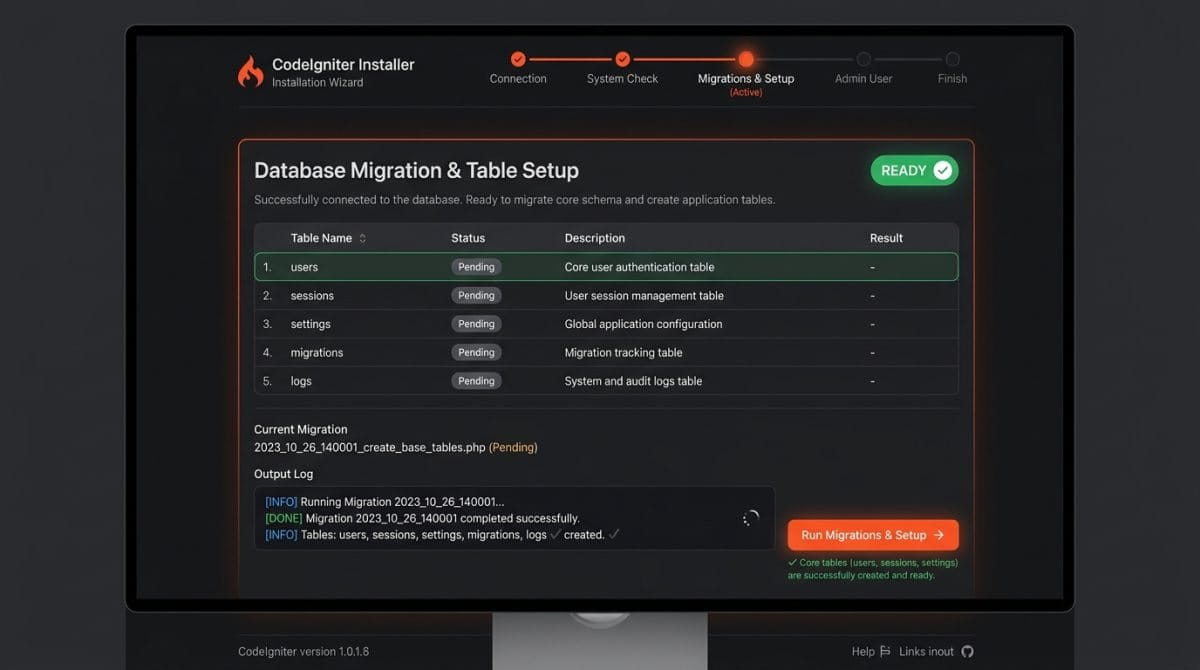Click the Current Migration label
1200x670 pixels.
pos(301,429)
